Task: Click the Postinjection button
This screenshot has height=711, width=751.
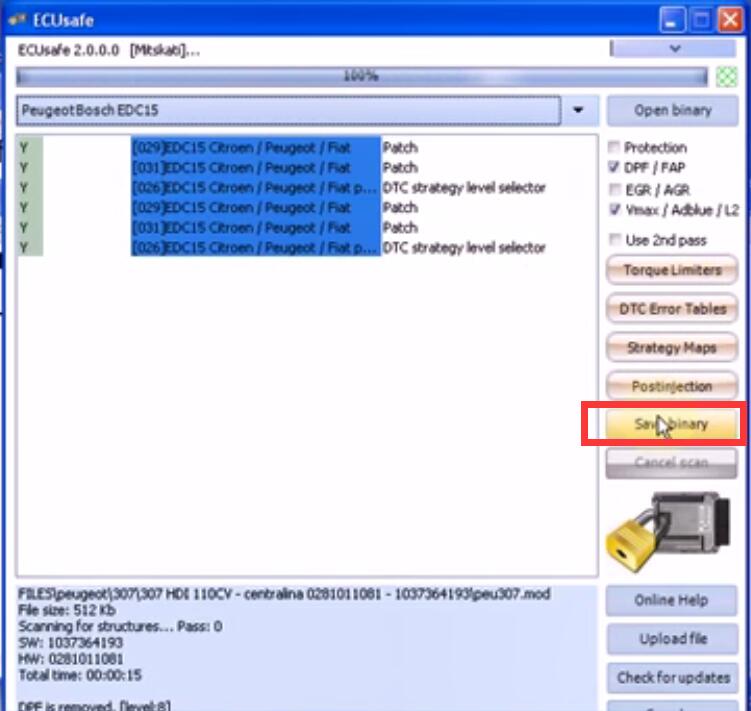Action: (672, 386)
